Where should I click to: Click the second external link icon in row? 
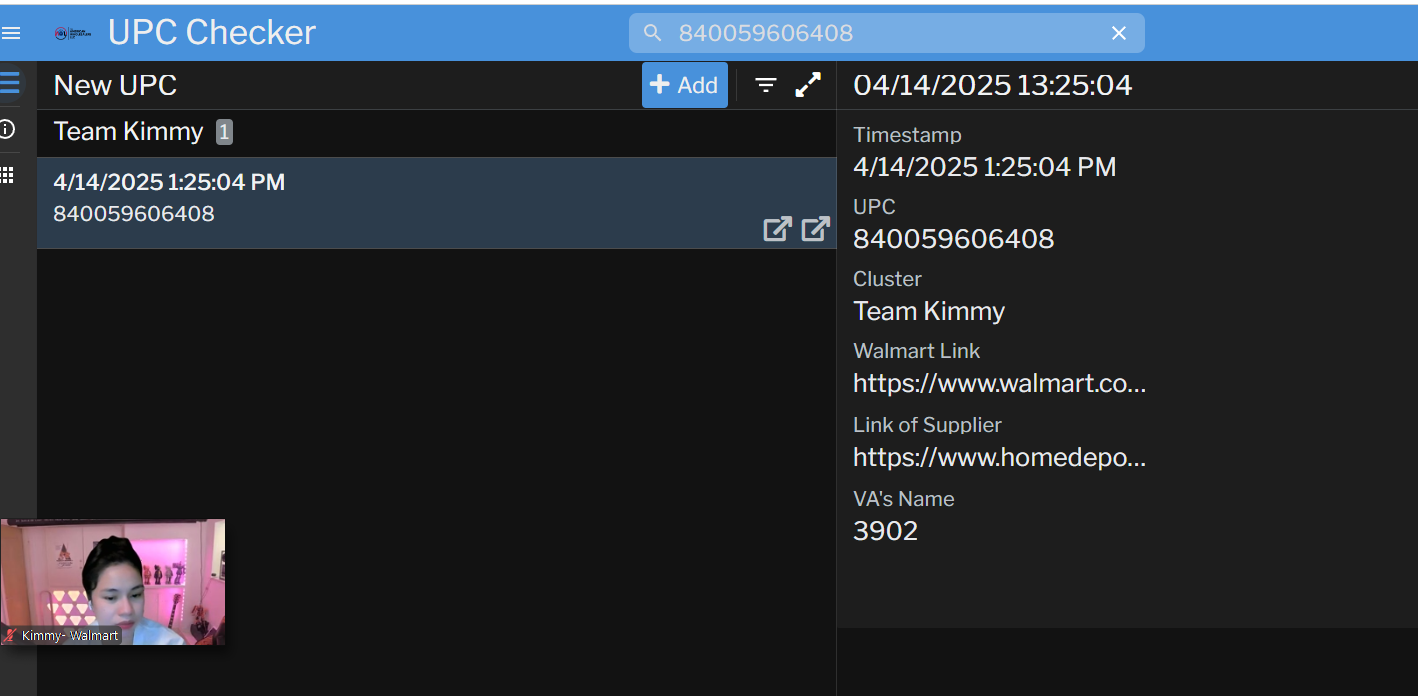815,229
